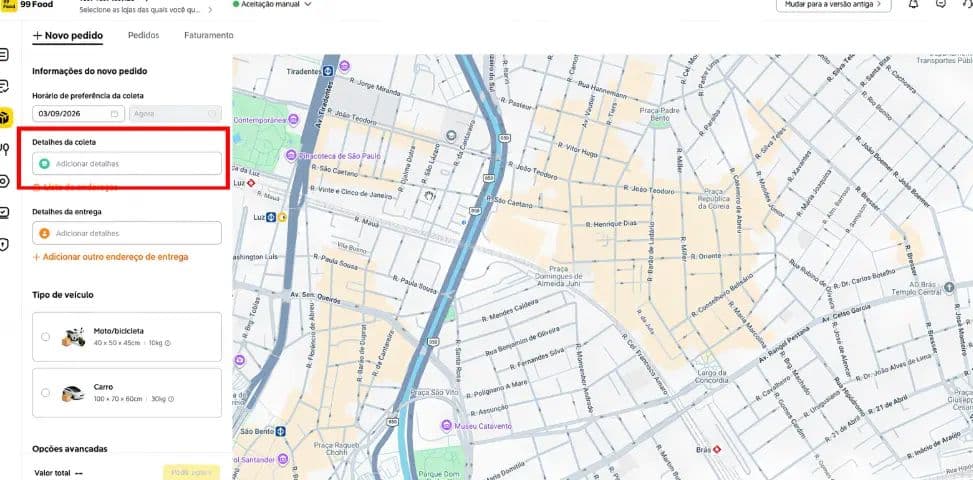This screenshot has width=973, height=480.
Task: Click Mudar para a versão antiga button
Action: [833, 4]
